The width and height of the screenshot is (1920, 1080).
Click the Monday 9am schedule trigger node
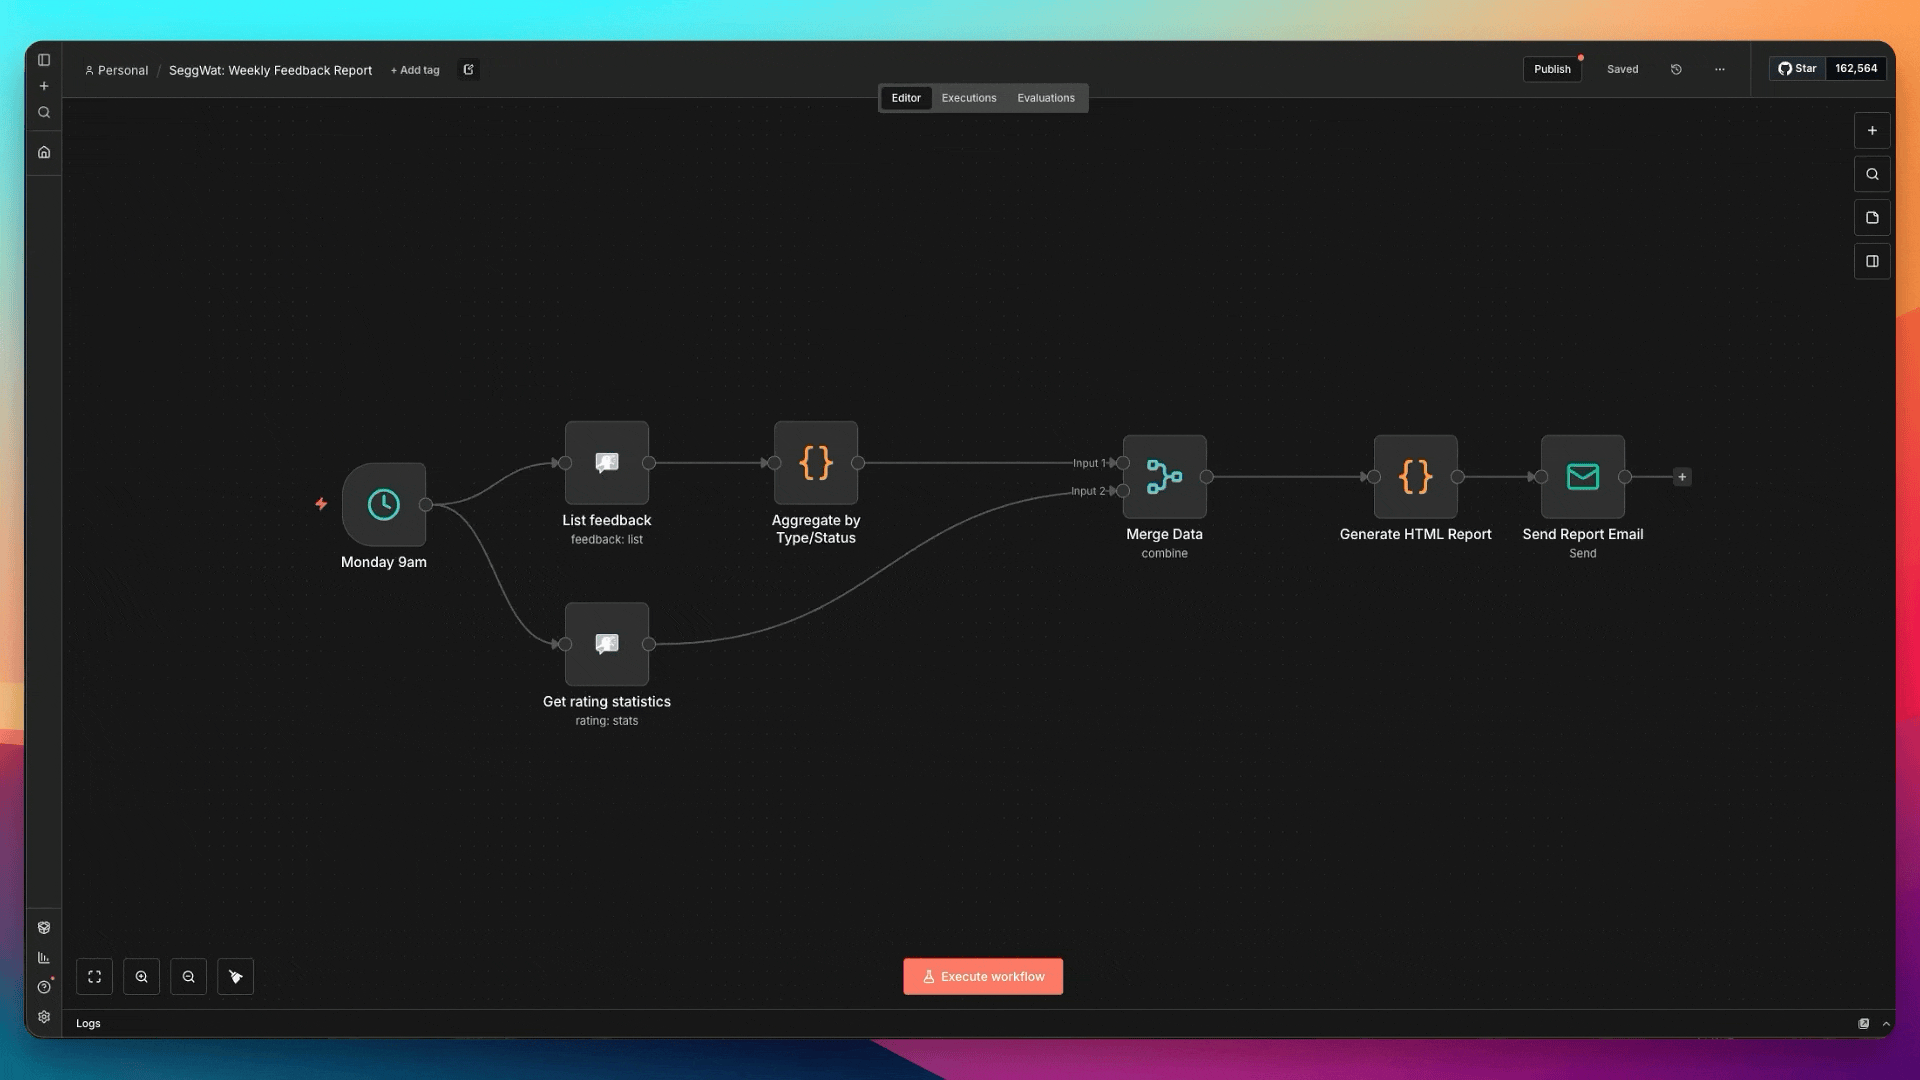click(x=384, y=505)
